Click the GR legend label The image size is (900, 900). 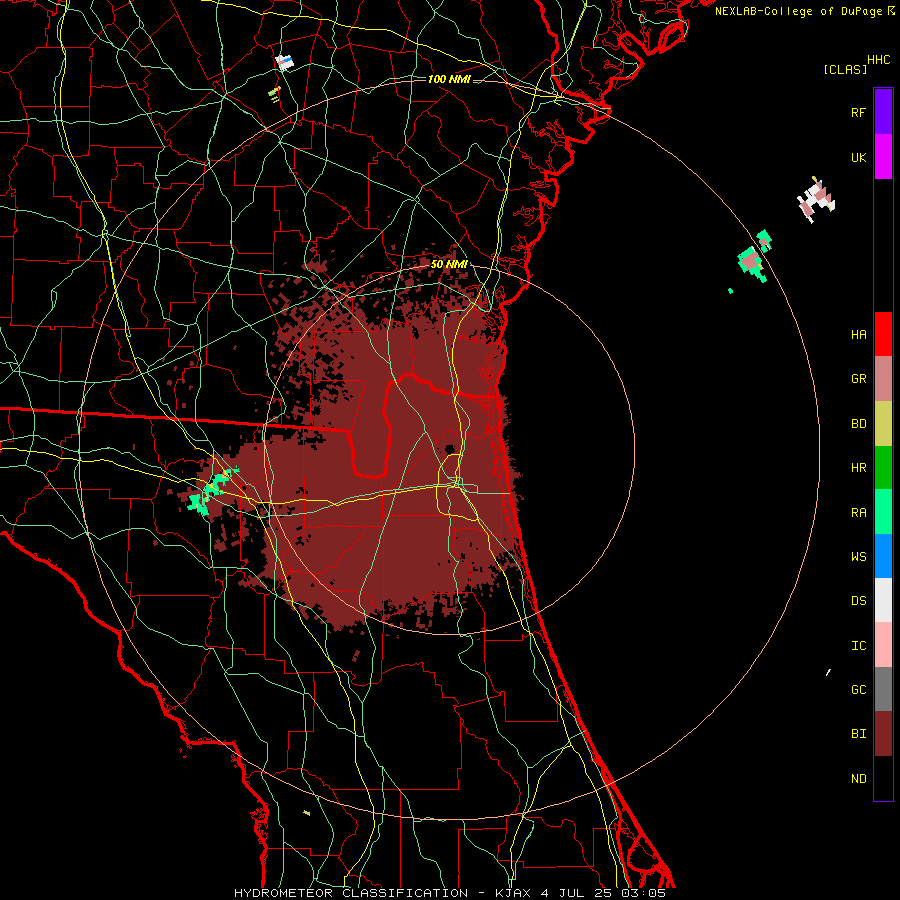[x=858, y=379]
